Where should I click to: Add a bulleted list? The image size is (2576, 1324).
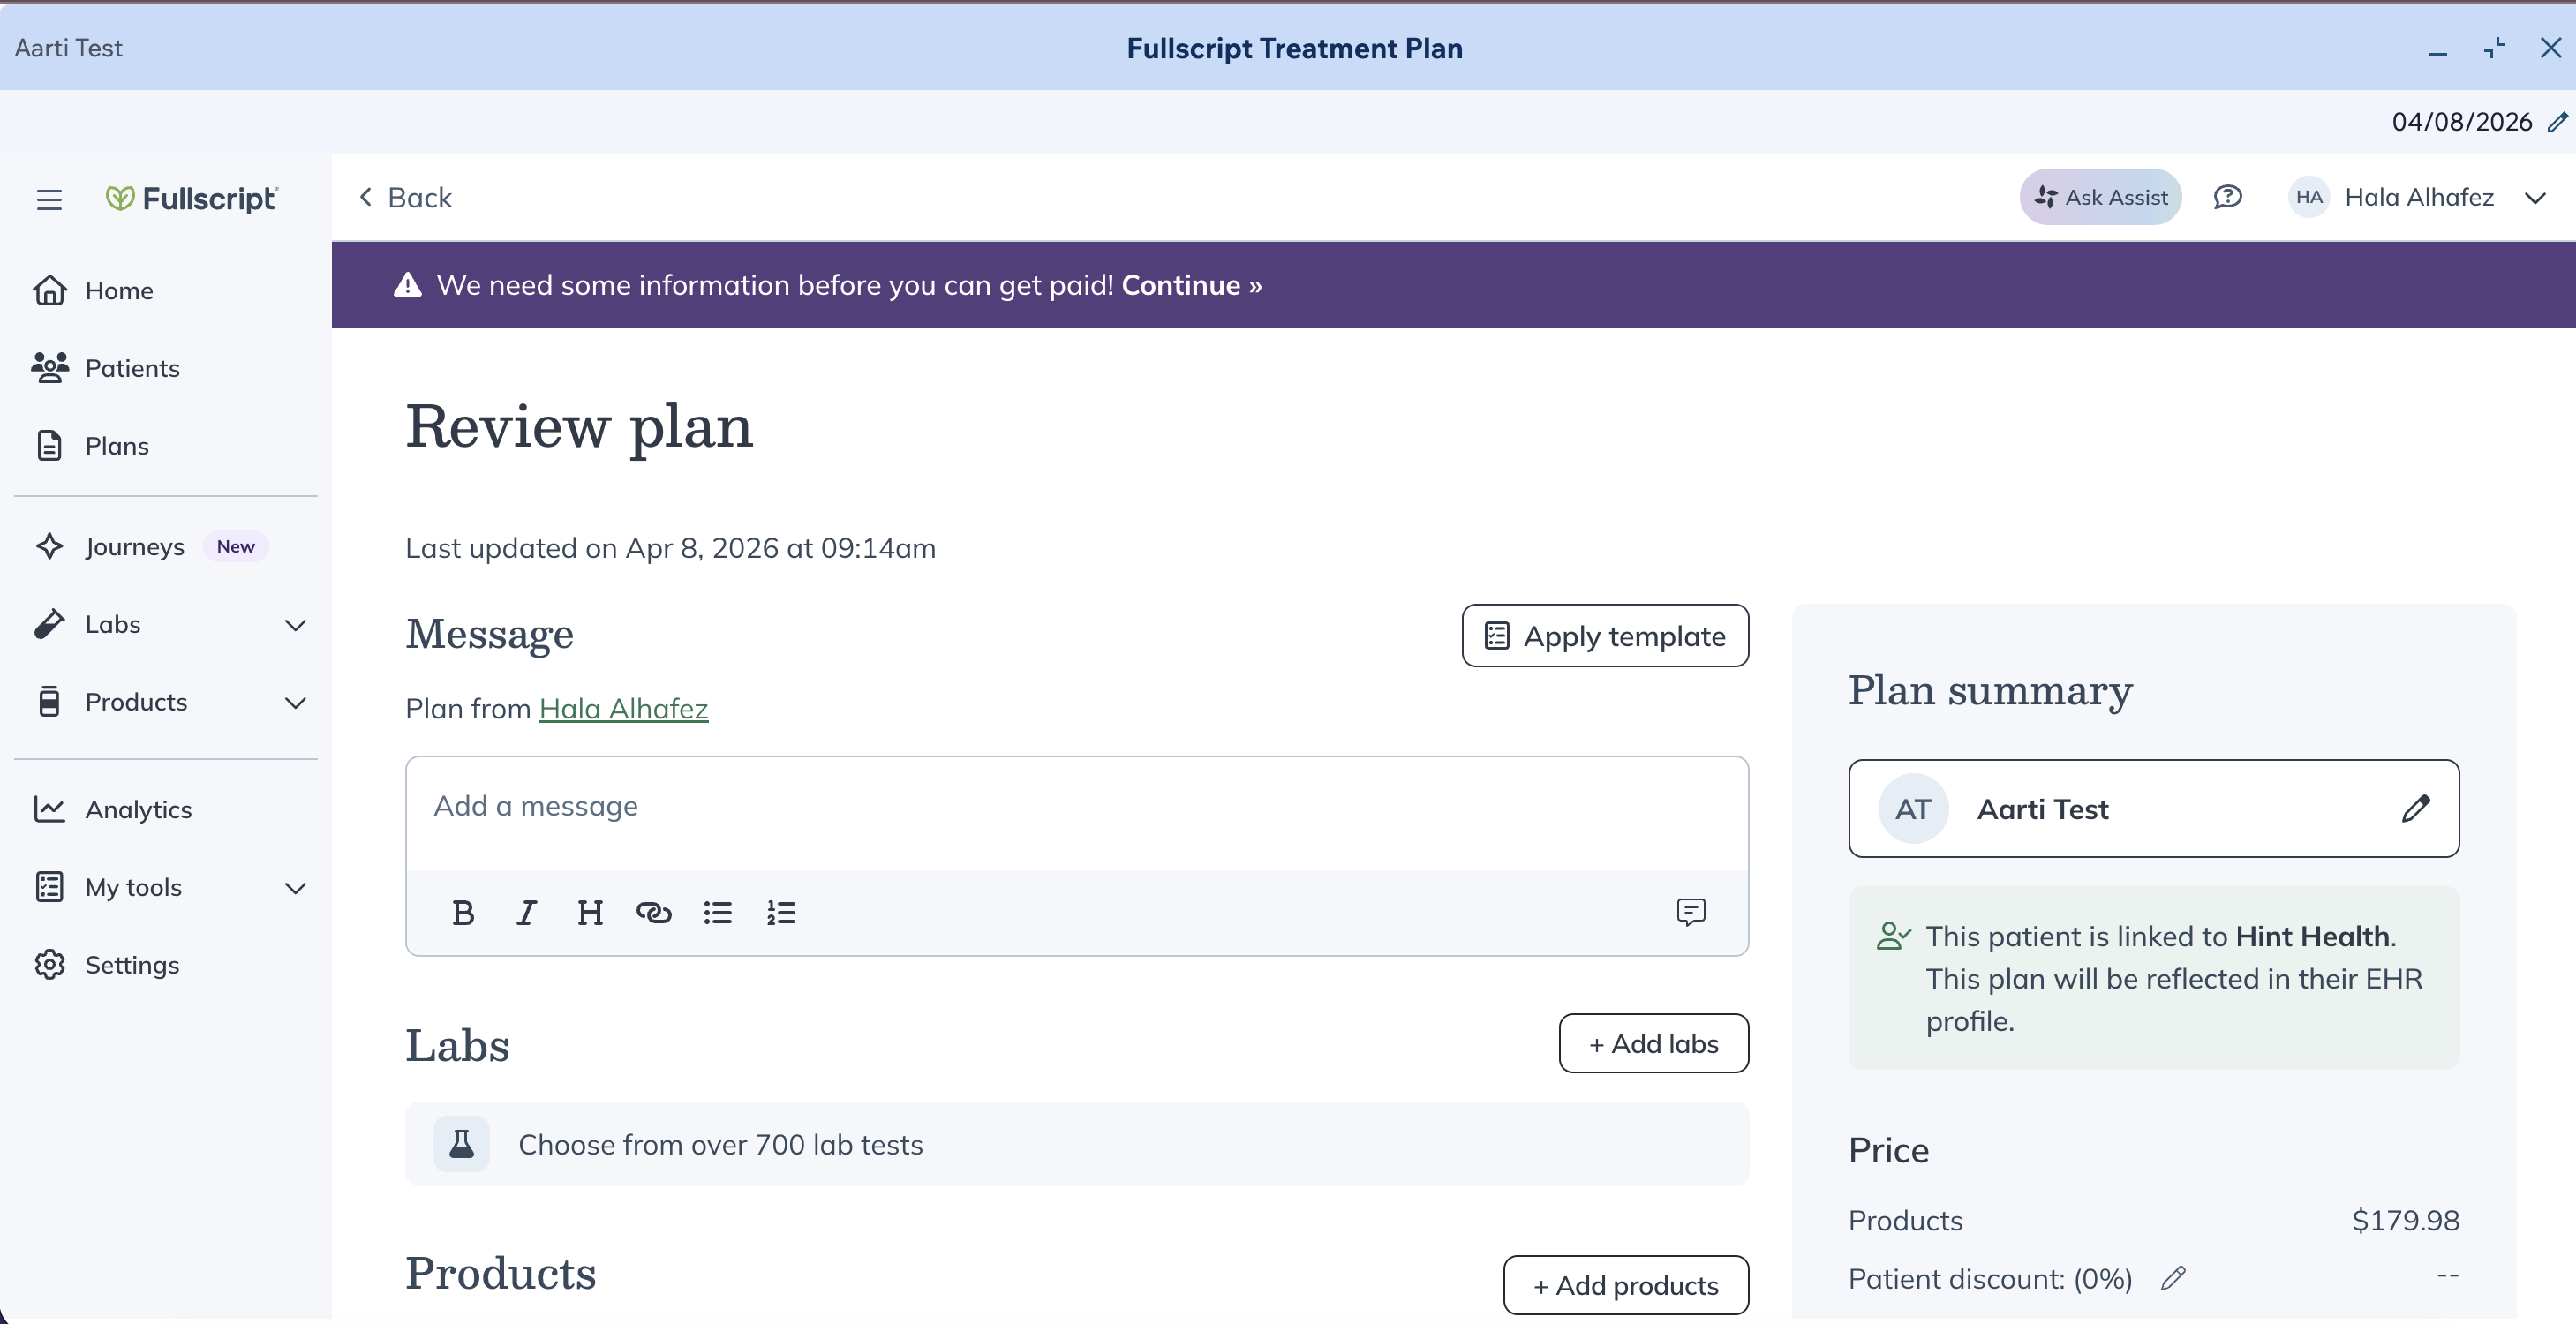coord(718,912)
